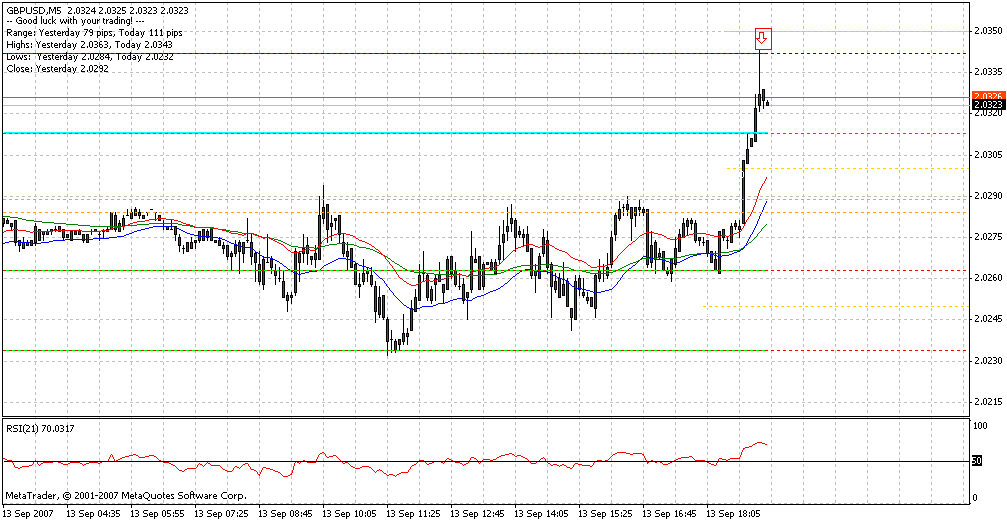Click the RSI scale value 0

pos(976,498)
